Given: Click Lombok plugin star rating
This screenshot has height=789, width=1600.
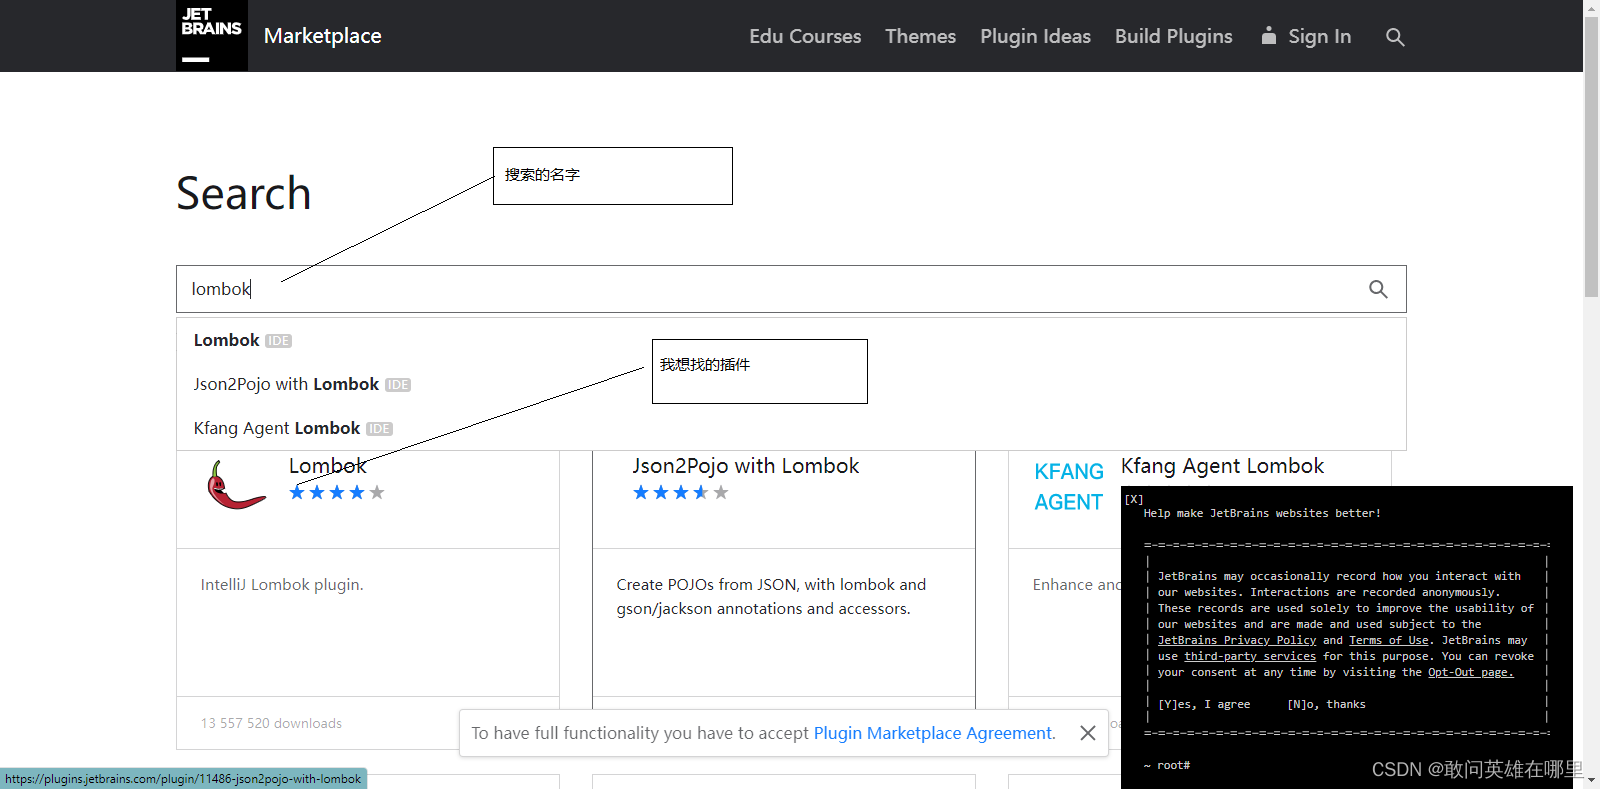Looking at the screenshot, I should (337, 492).
